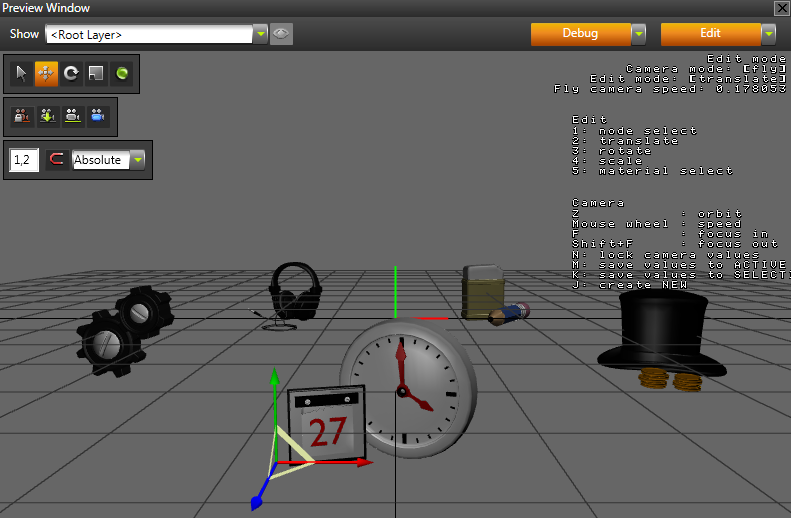The image size is (791, 518).
Task: Select the green sphere material tool
Action: tap(121, 73)
